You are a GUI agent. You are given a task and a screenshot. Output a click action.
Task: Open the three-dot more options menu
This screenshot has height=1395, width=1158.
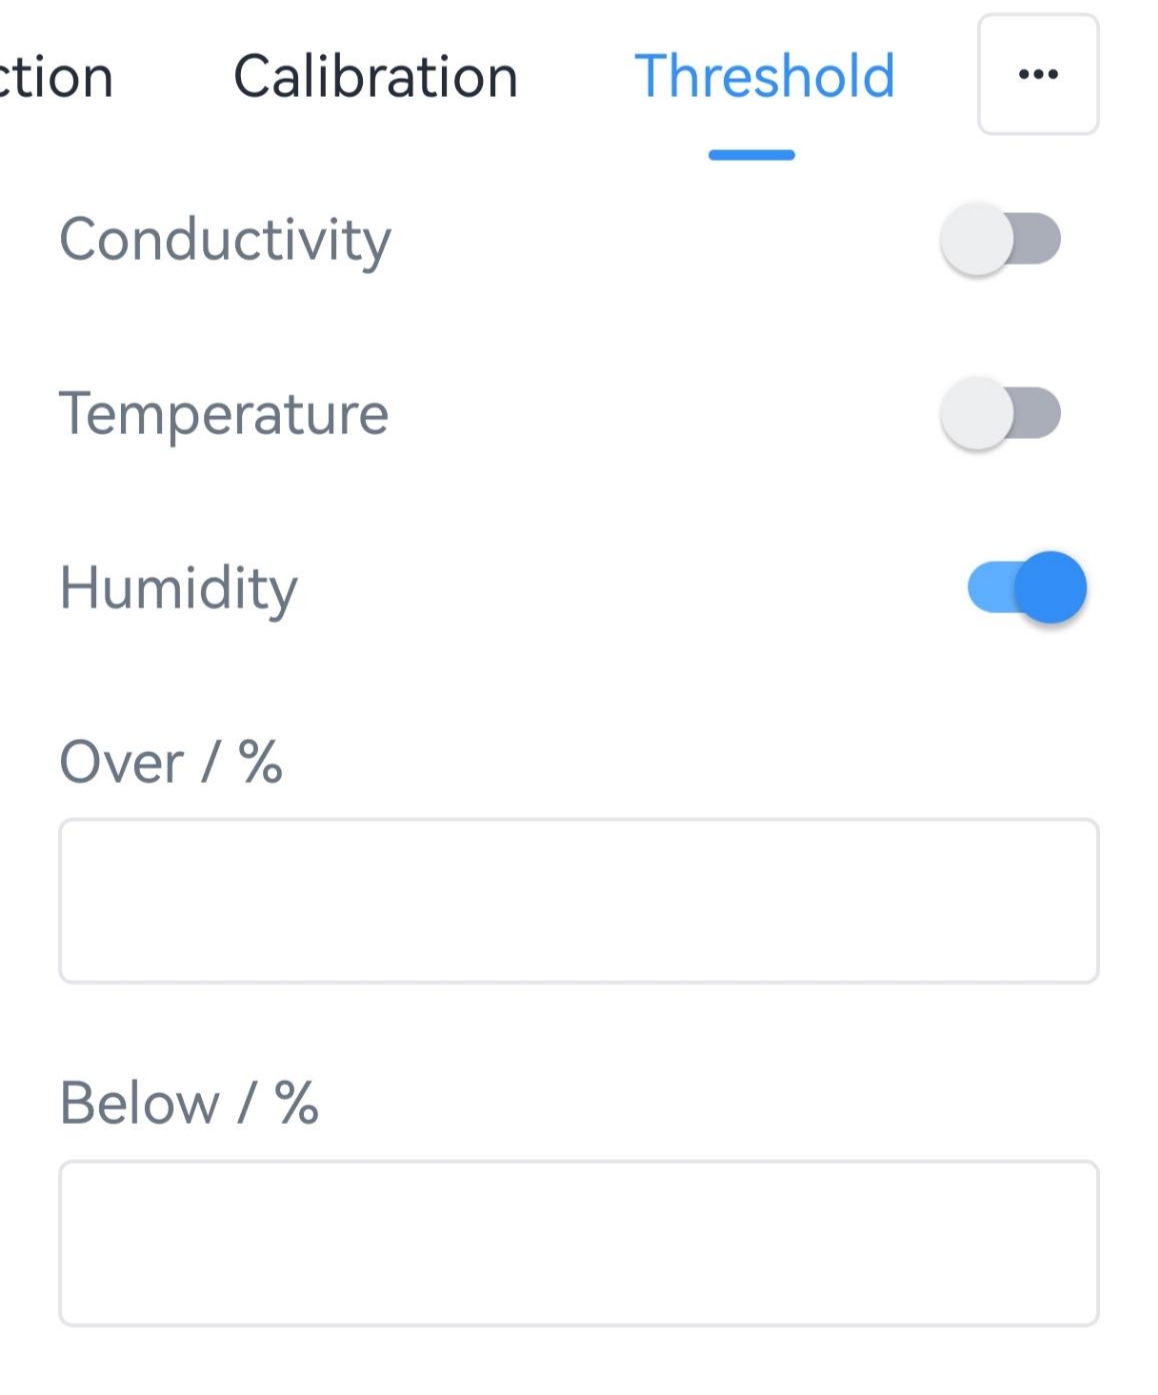(x=1037, y=74)
